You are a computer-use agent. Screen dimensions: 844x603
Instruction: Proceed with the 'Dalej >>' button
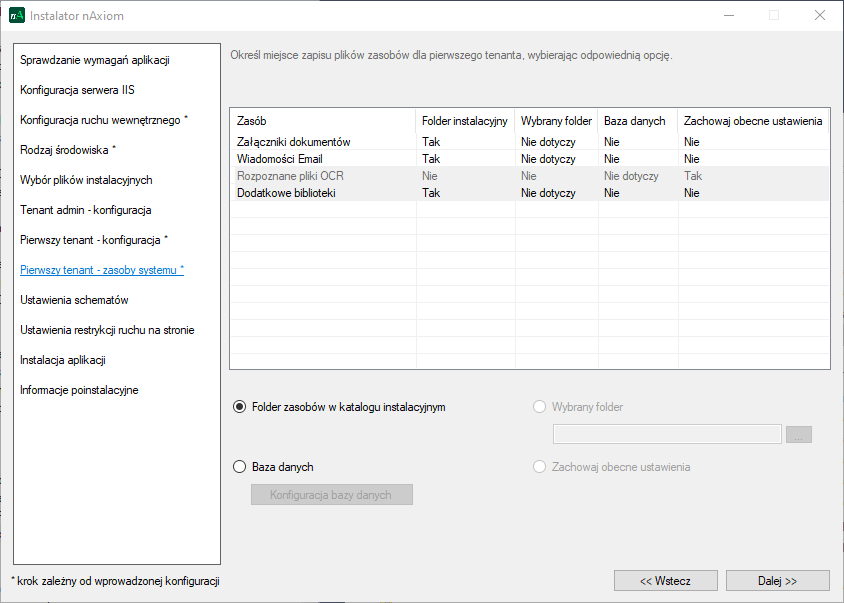click(x=777, y=581)
